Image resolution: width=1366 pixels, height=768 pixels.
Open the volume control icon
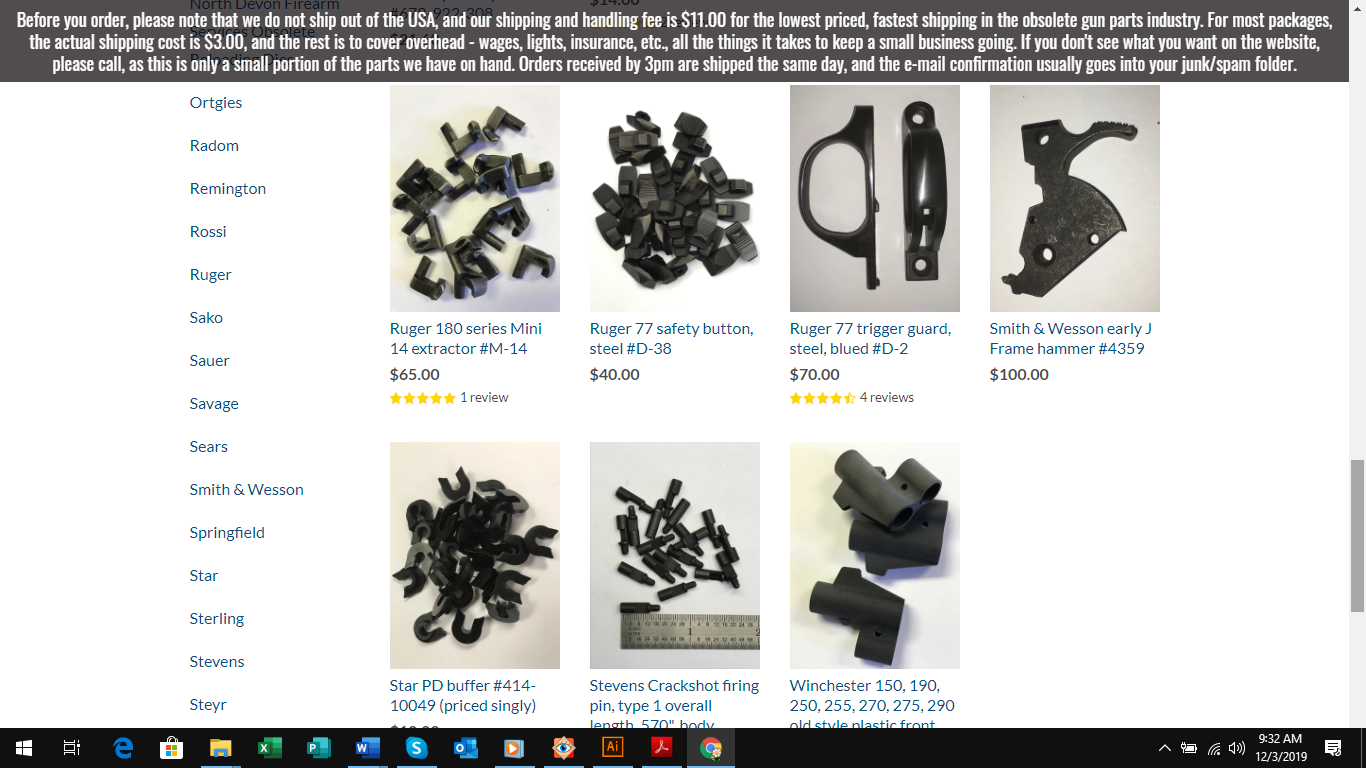click(x=1237, y=748)
